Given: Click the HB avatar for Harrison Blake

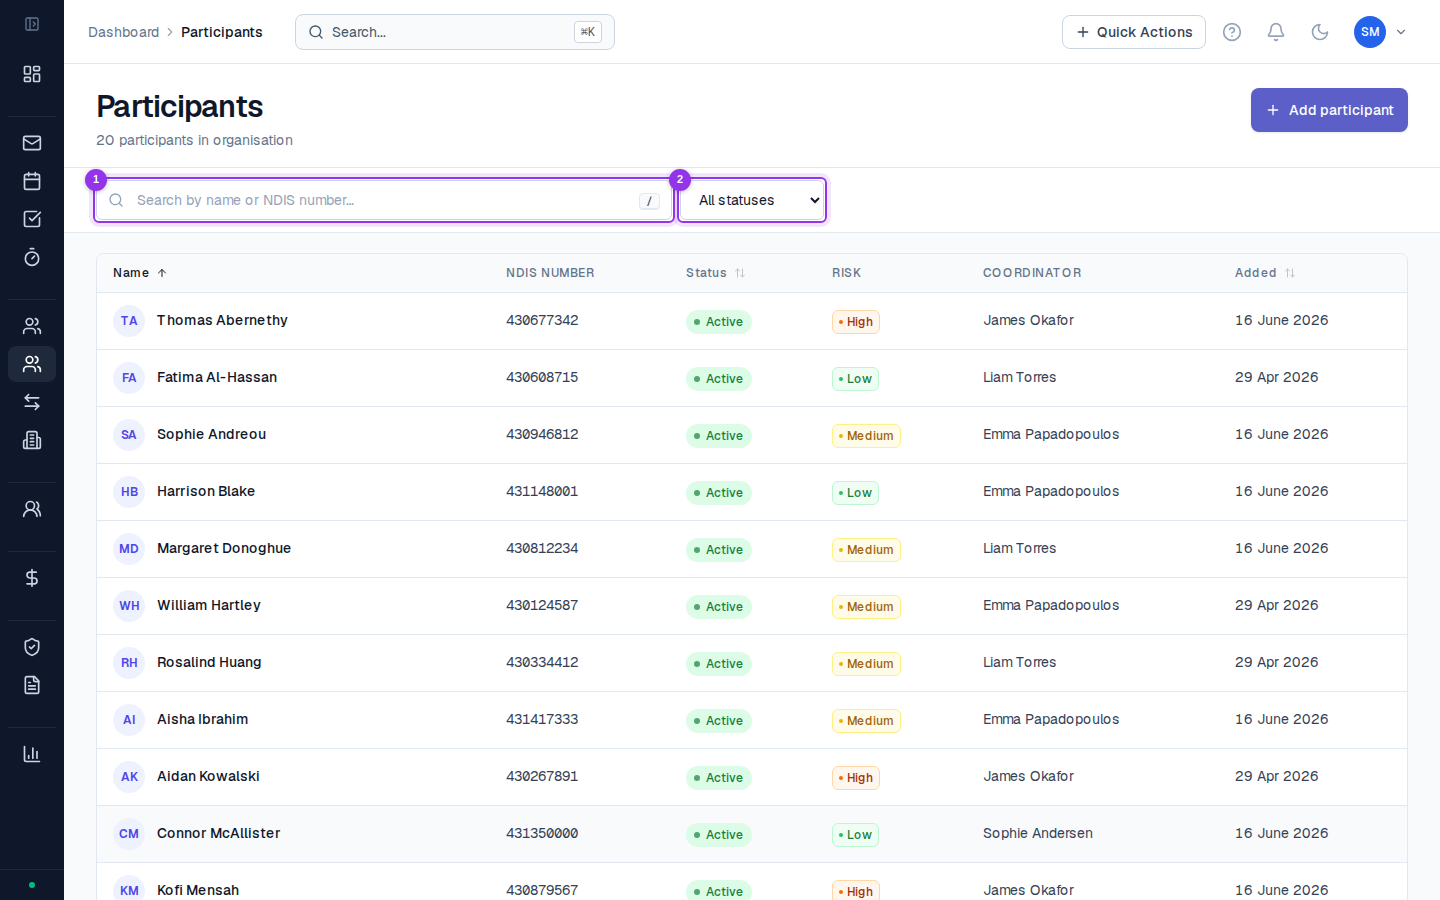Looking at the screenshot, I should (x=129, y=492).
